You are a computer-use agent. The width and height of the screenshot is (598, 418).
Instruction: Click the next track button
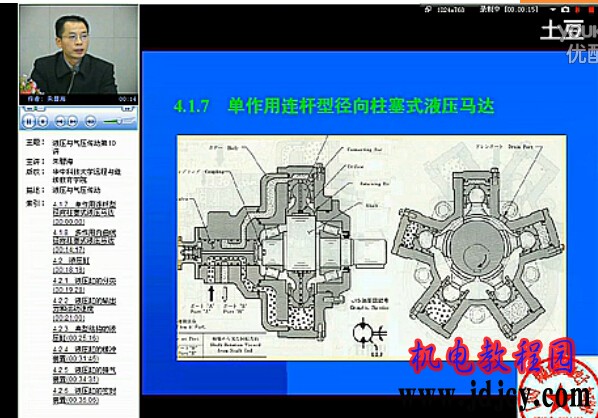pyautogui.click(x=73, y=122)
